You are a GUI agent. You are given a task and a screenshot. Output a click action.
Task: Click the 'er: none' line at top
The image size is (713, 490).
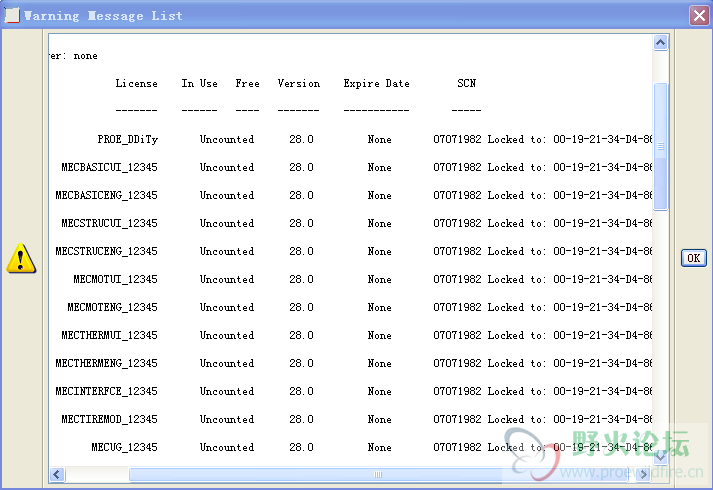(74, 55)
